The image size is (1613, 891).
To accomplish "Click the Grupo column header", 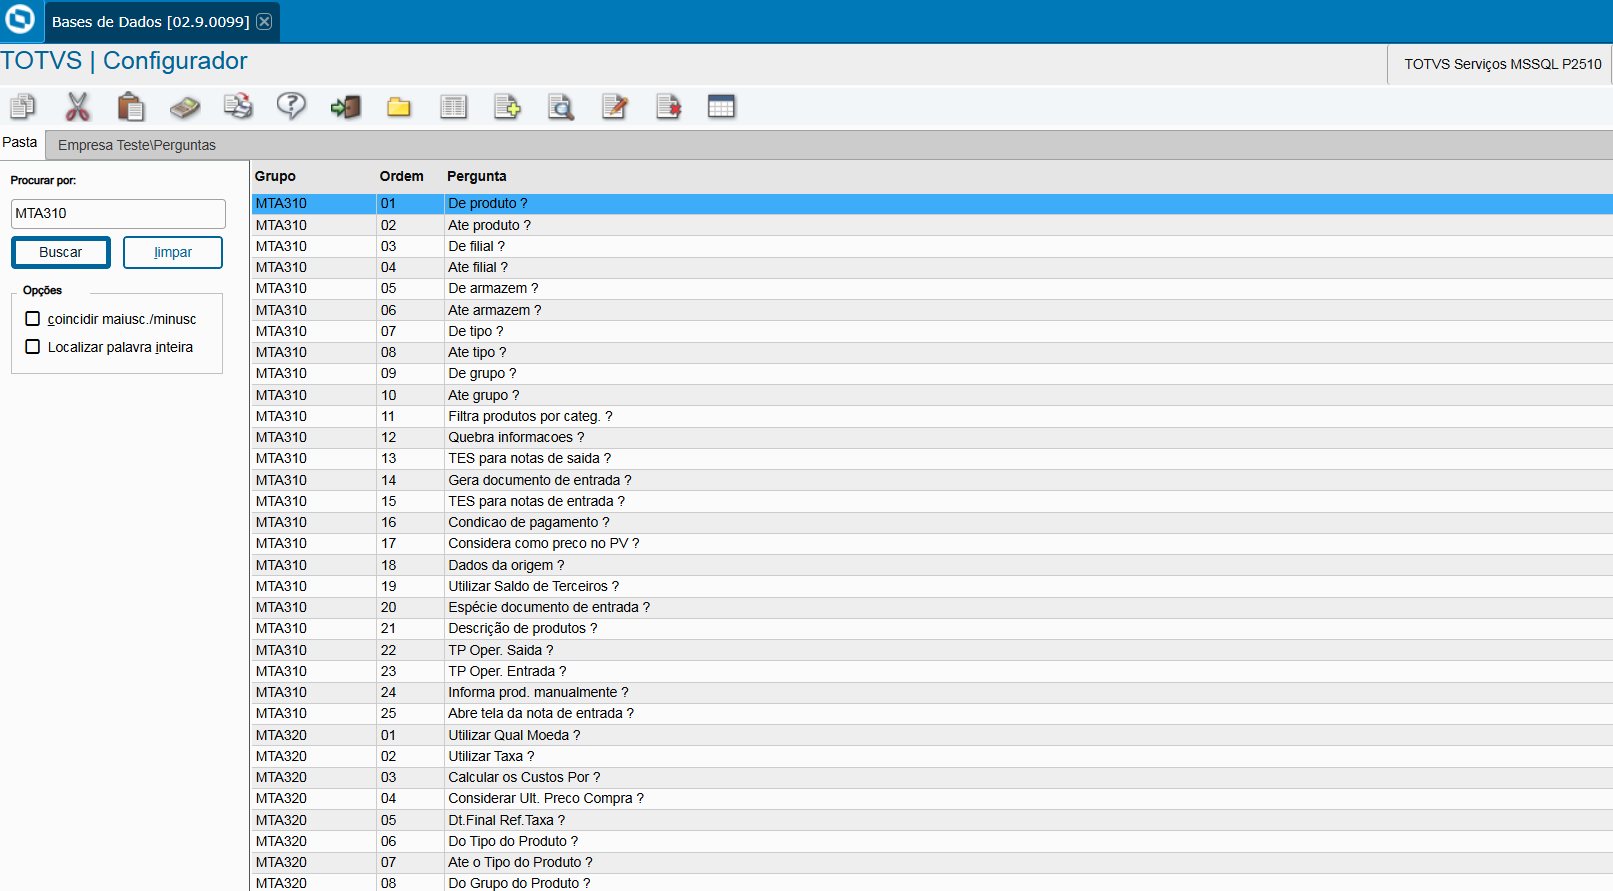I will tap(275, 176).
